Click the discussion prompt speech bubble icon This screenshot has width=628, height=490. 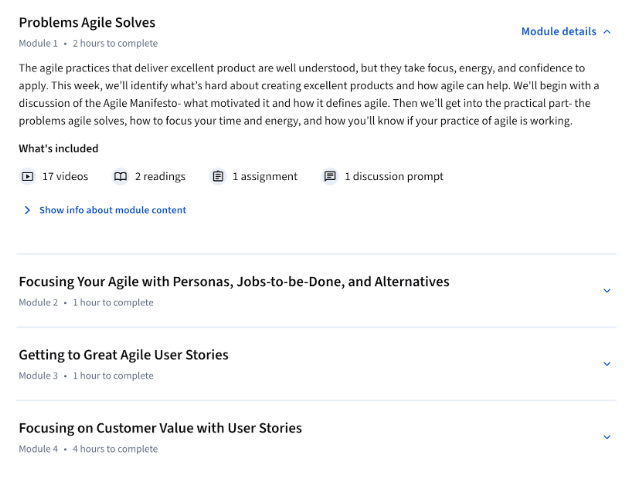[330, 177]
